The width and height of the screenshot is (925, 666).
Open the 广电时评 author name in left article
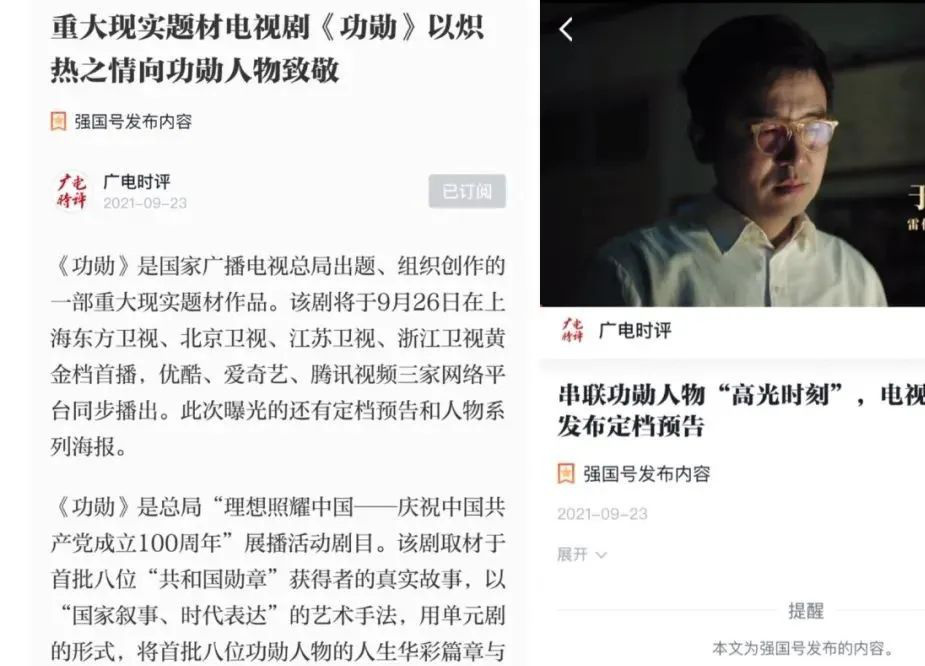(x=137, y=181)
